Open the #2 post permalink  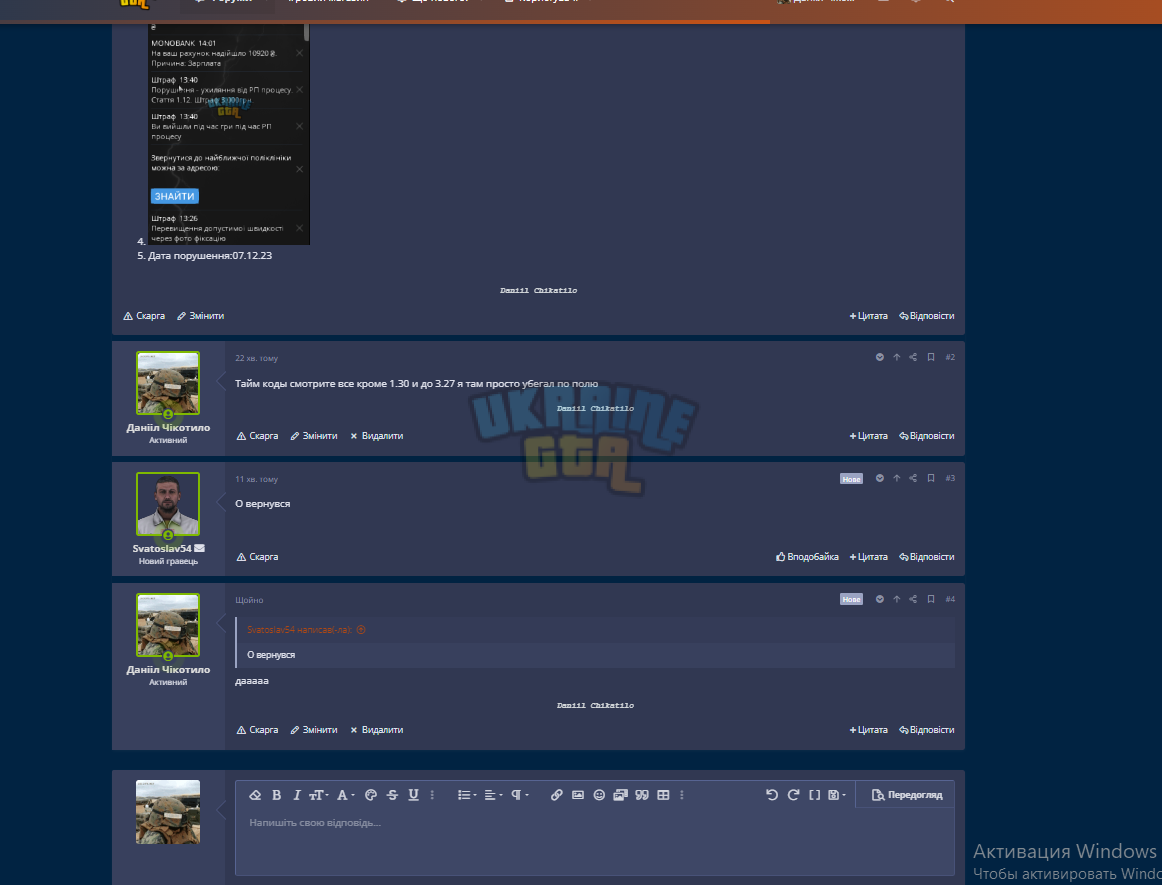(950, 357)
